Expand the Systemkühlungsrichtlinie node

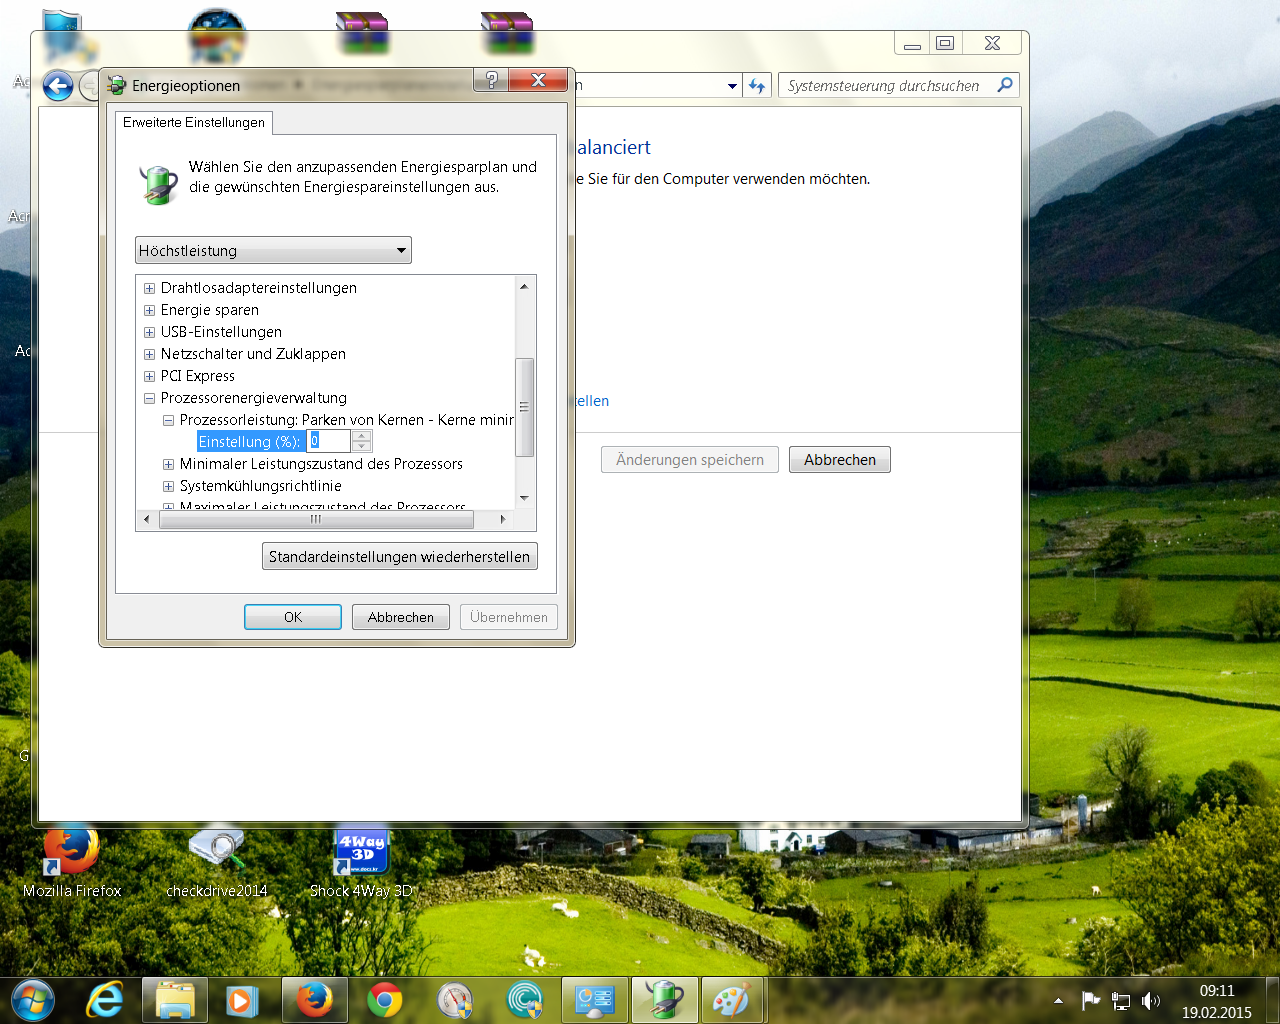[168, 486]
